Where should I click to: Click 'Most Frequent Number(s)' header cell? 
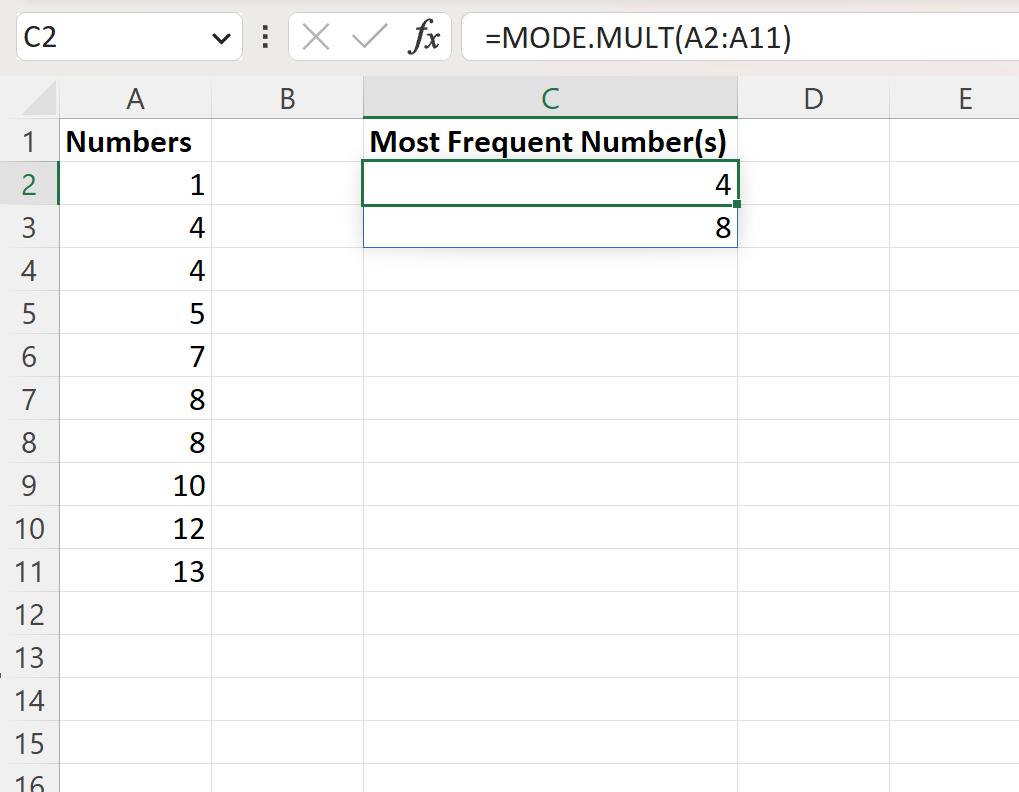pos(550,142)
